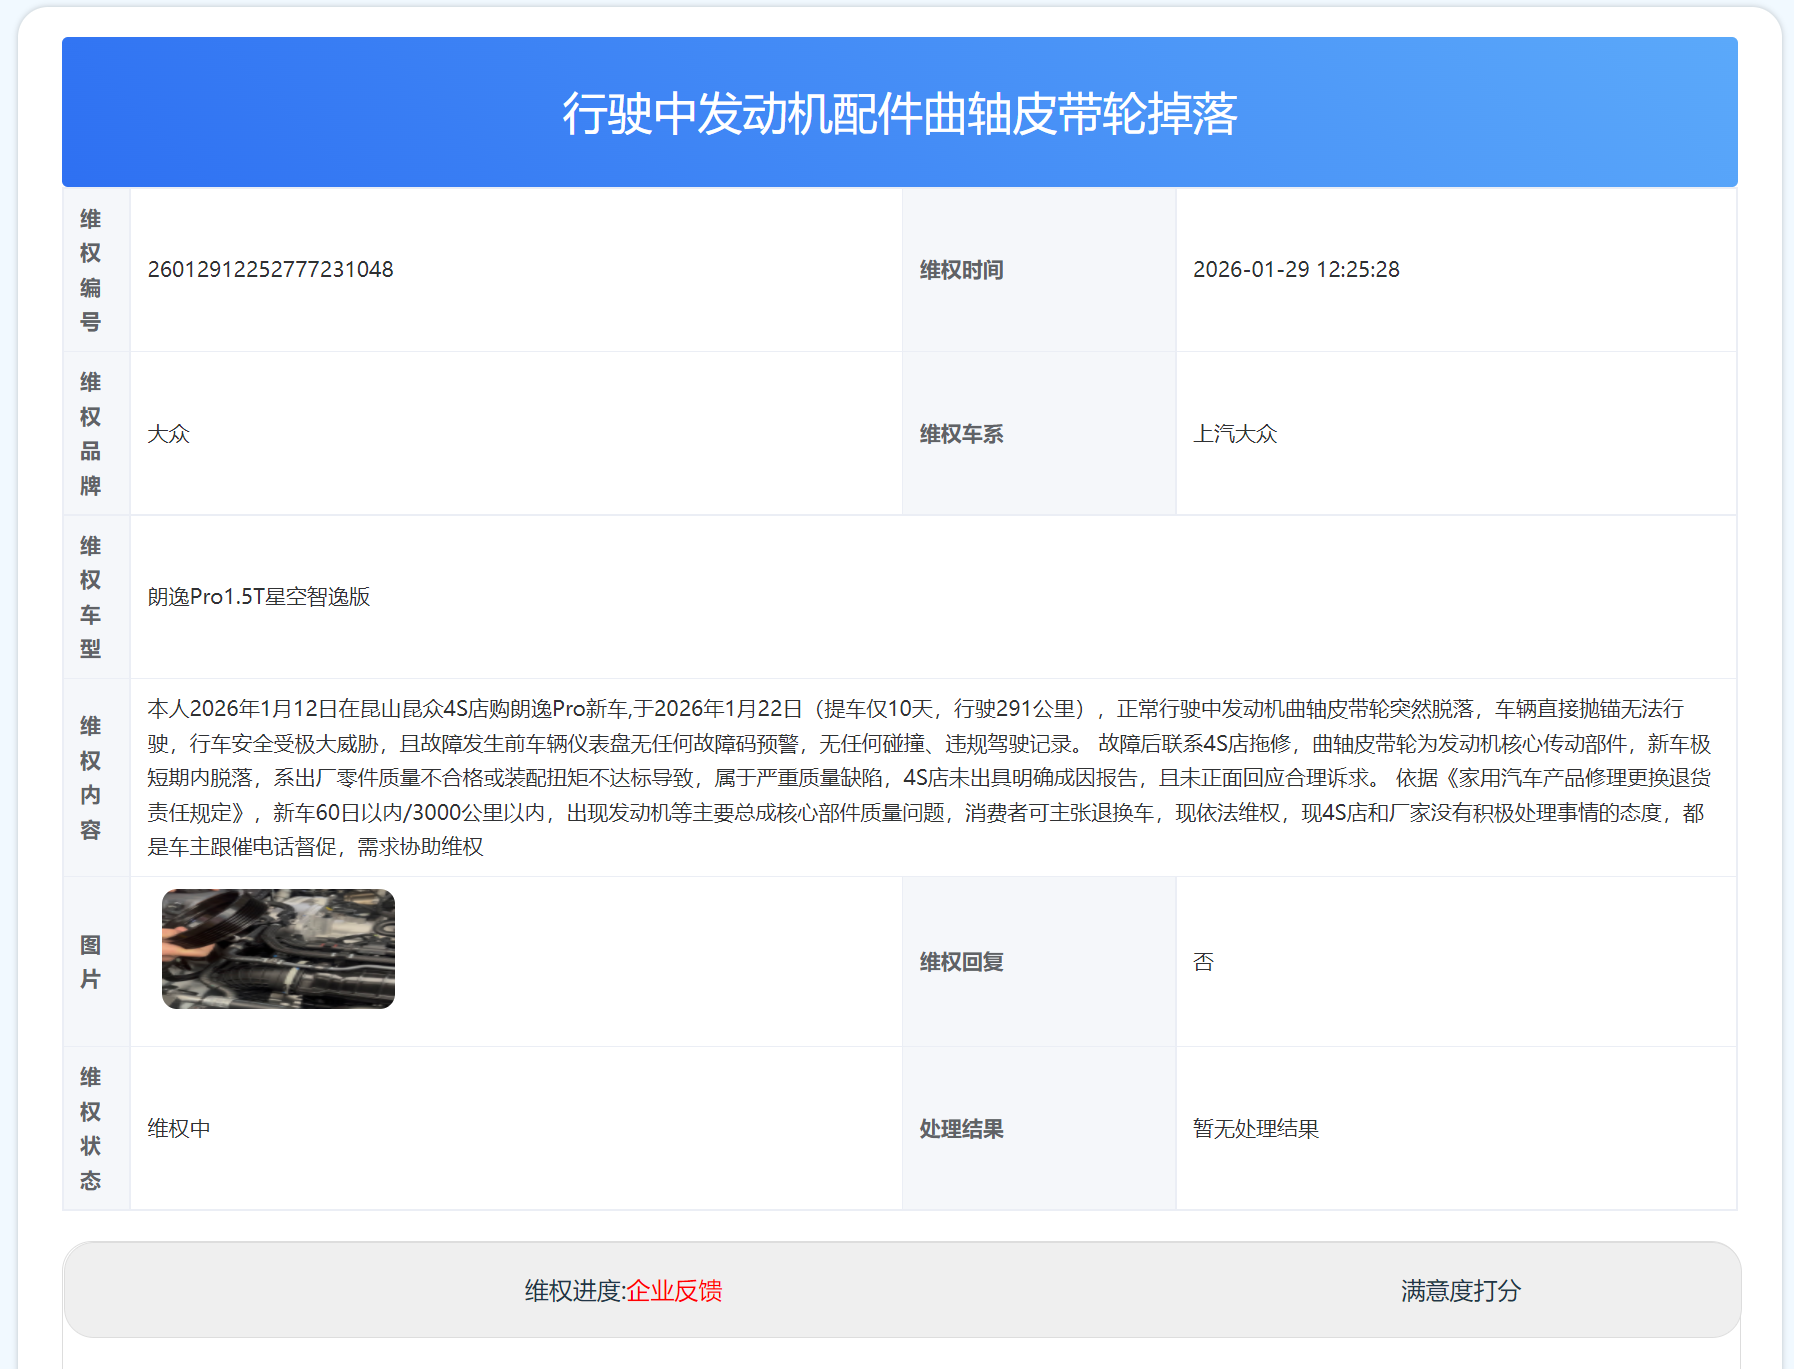The width and height of the screenshot is (1794, 1369).
Task: Open the 满意度打分 satisfaction rating
Action: pos(1460,1291)
